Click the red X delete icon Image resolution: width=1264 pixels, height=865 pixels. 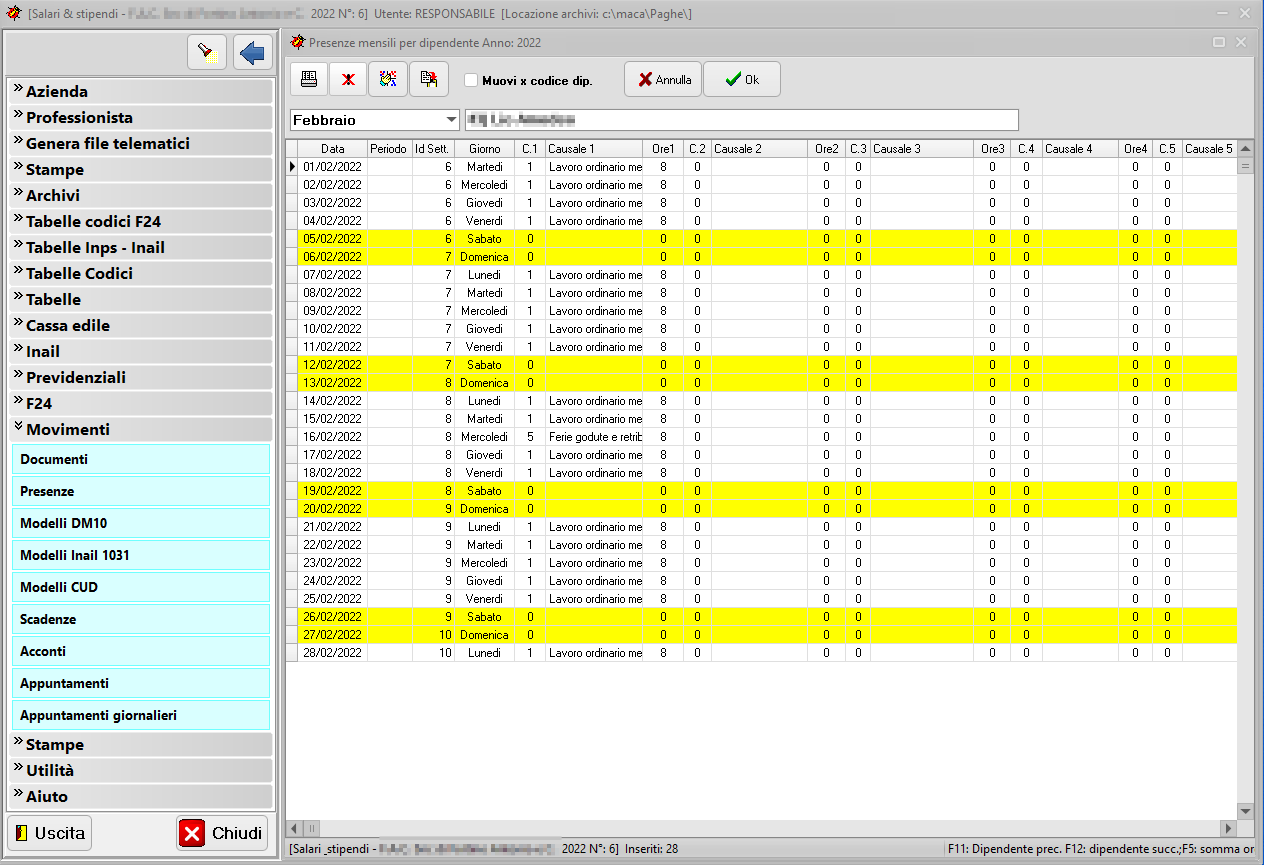[348, 79]
